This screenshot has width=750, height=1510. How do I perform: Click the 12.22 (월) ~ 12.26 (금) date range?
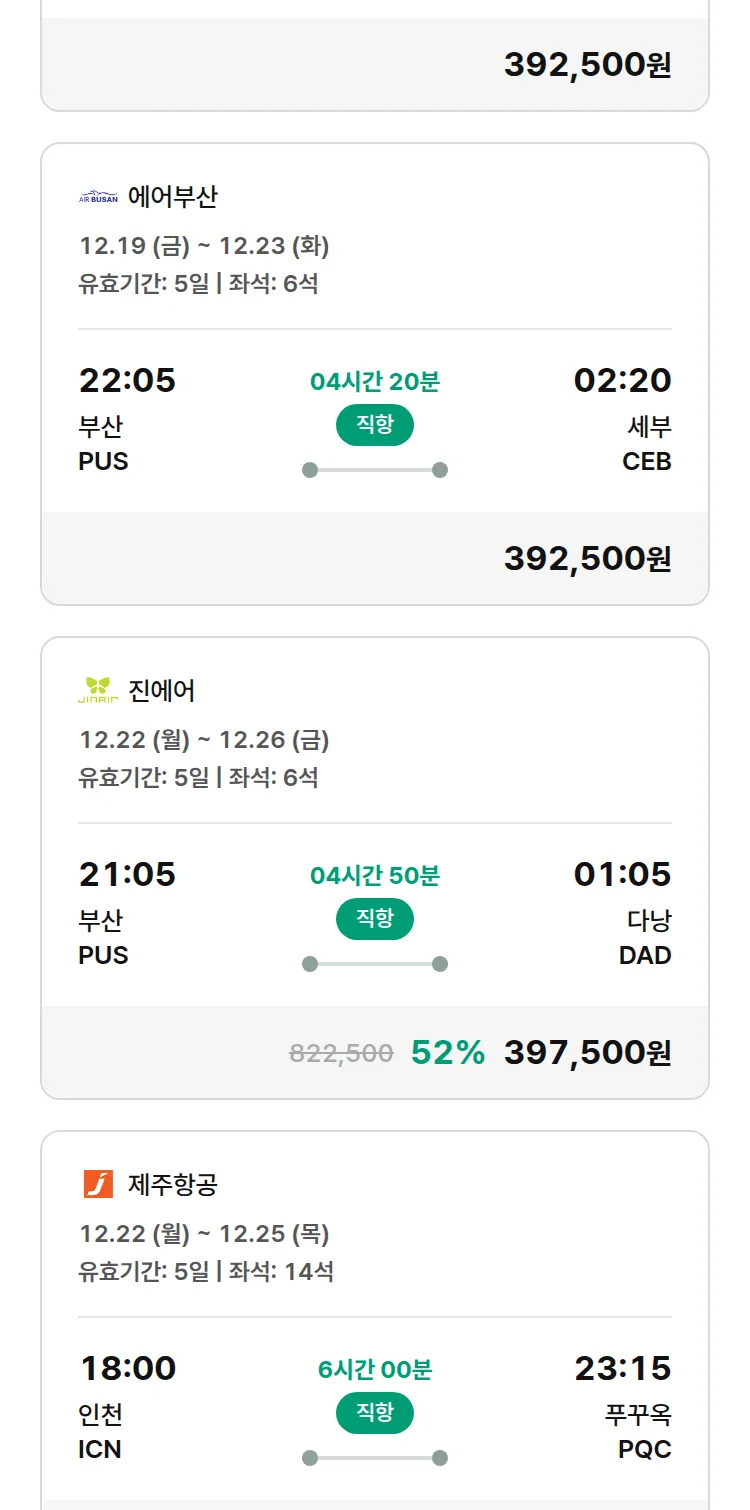[204, 740]
